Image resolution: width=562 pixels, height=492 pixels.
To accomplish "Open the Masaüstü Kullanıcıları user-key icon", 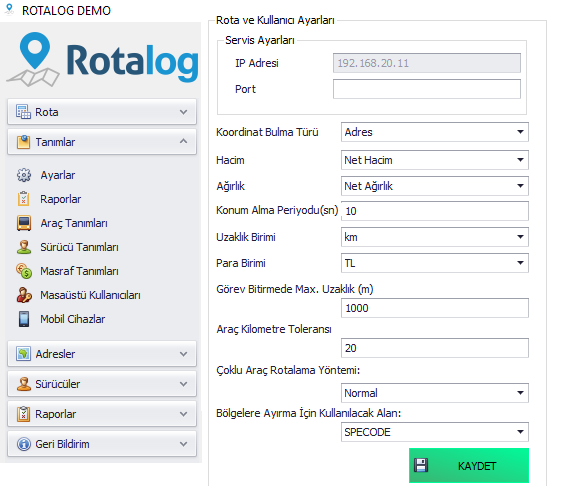I will (x=24, y=295).
